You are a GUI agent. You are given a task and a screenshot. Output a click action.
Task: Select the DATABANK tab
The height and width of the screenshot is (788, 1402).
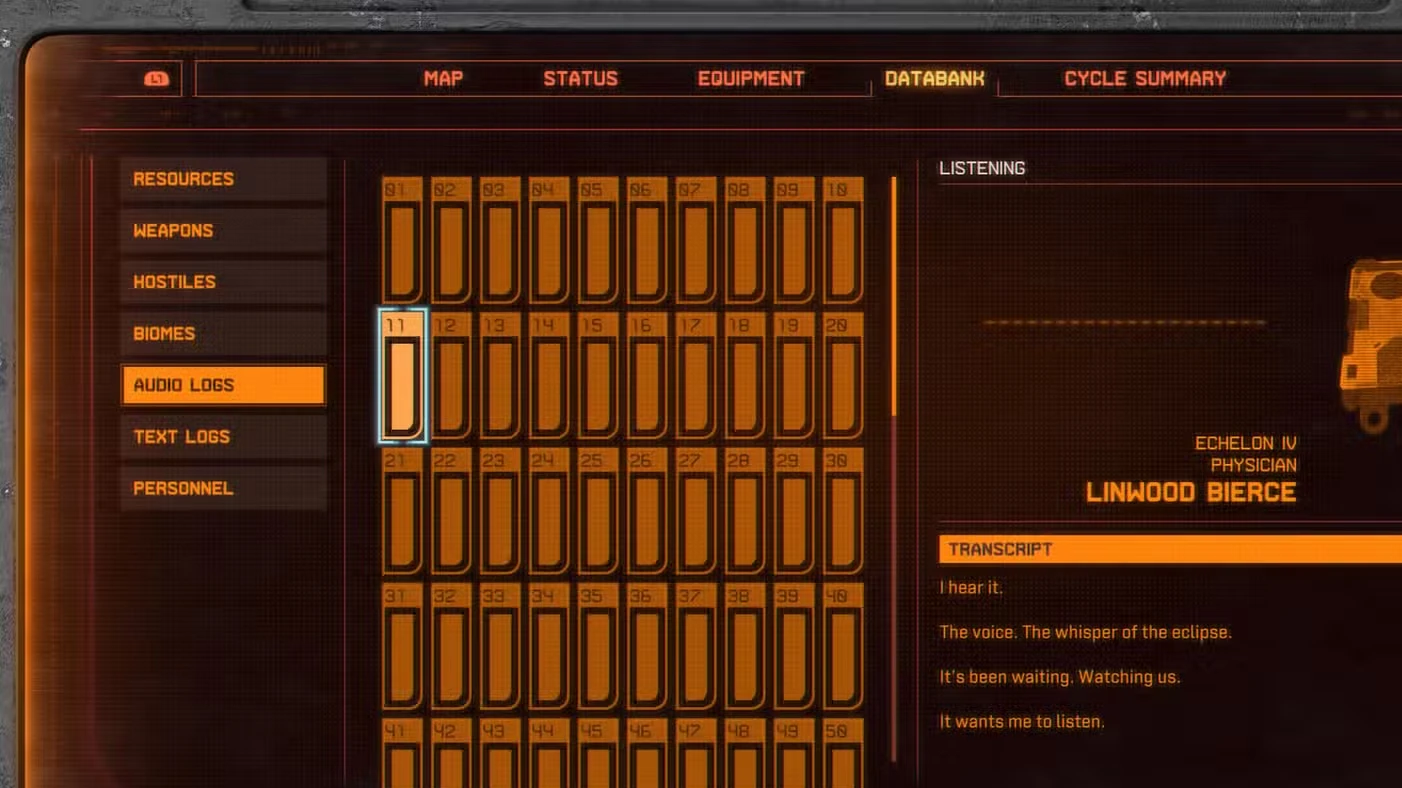tap(935, 79)
